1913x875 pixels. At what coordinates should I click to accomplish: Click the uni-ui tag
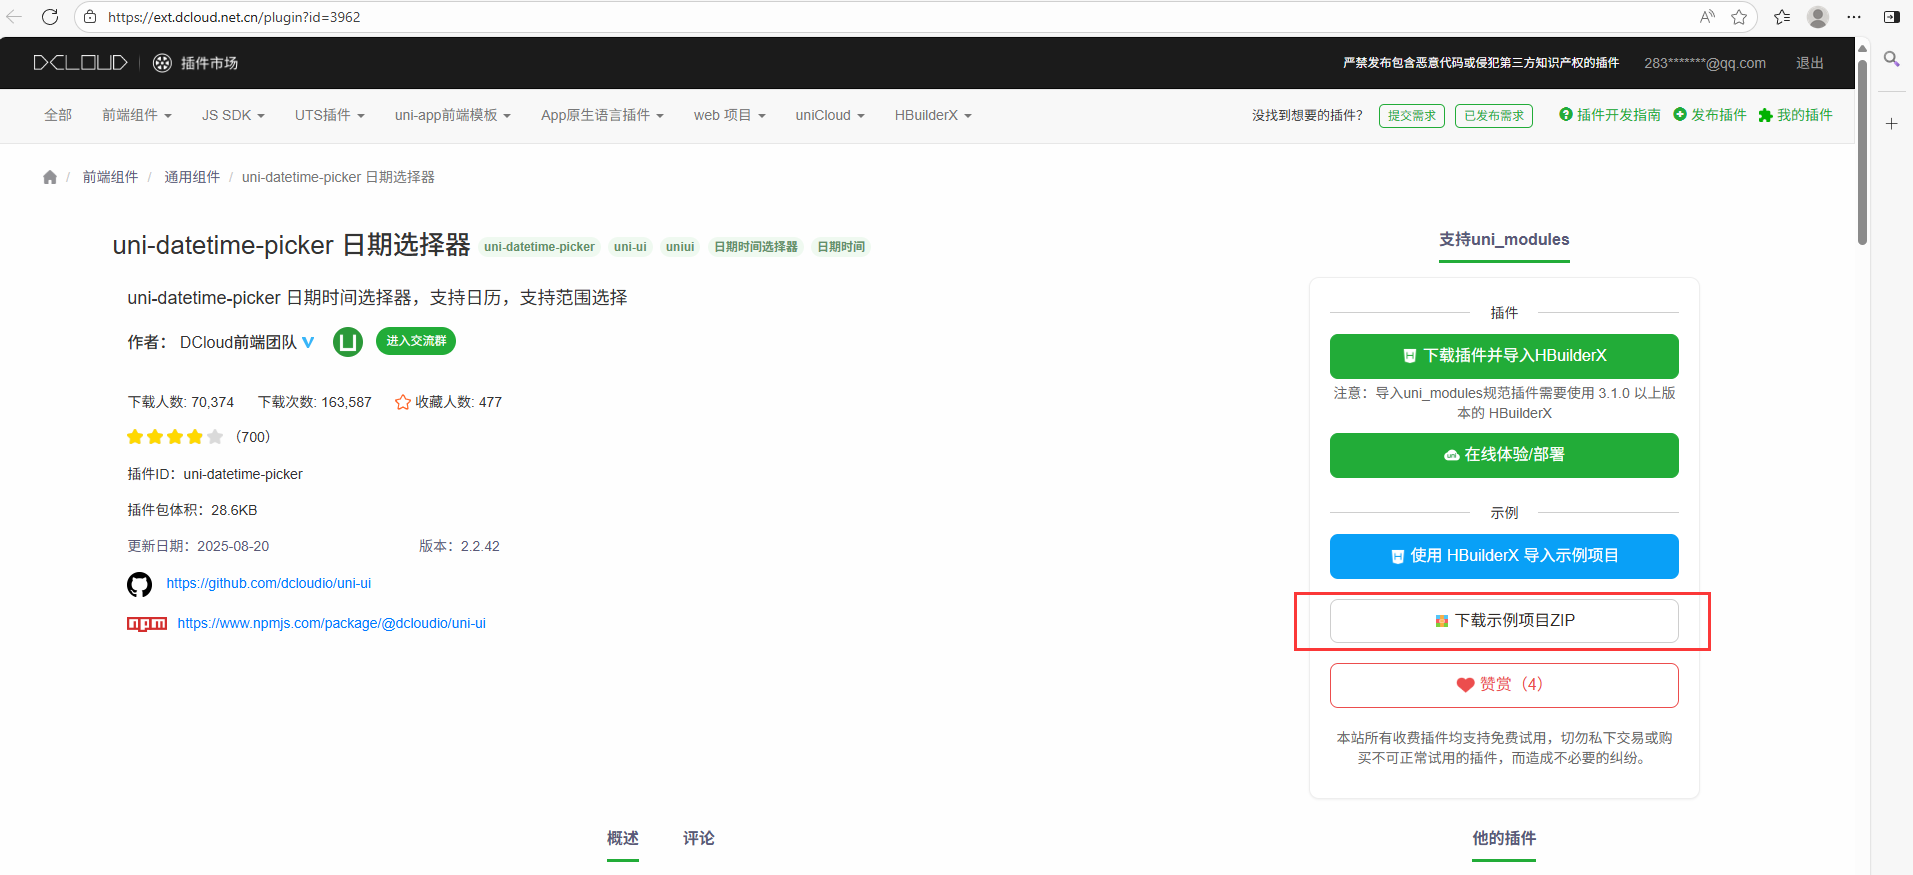click(630, 247)
